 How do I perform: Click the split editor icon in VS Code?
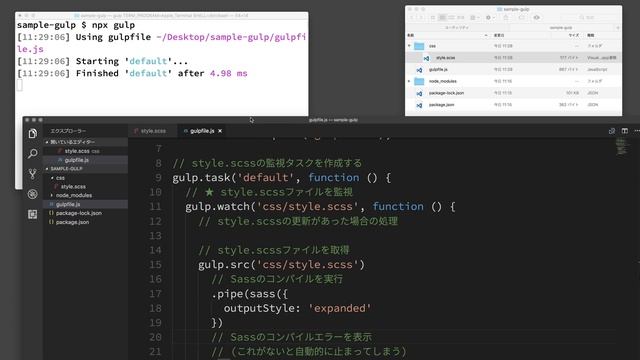[x=624, y=131]
